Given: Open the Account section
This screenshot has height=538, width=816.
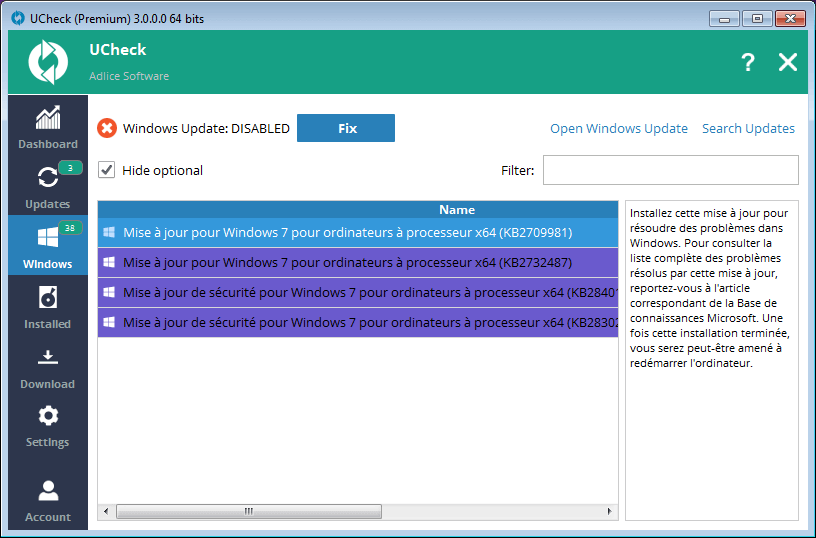Looking at the screenshot, I should (x=47, y=500).
